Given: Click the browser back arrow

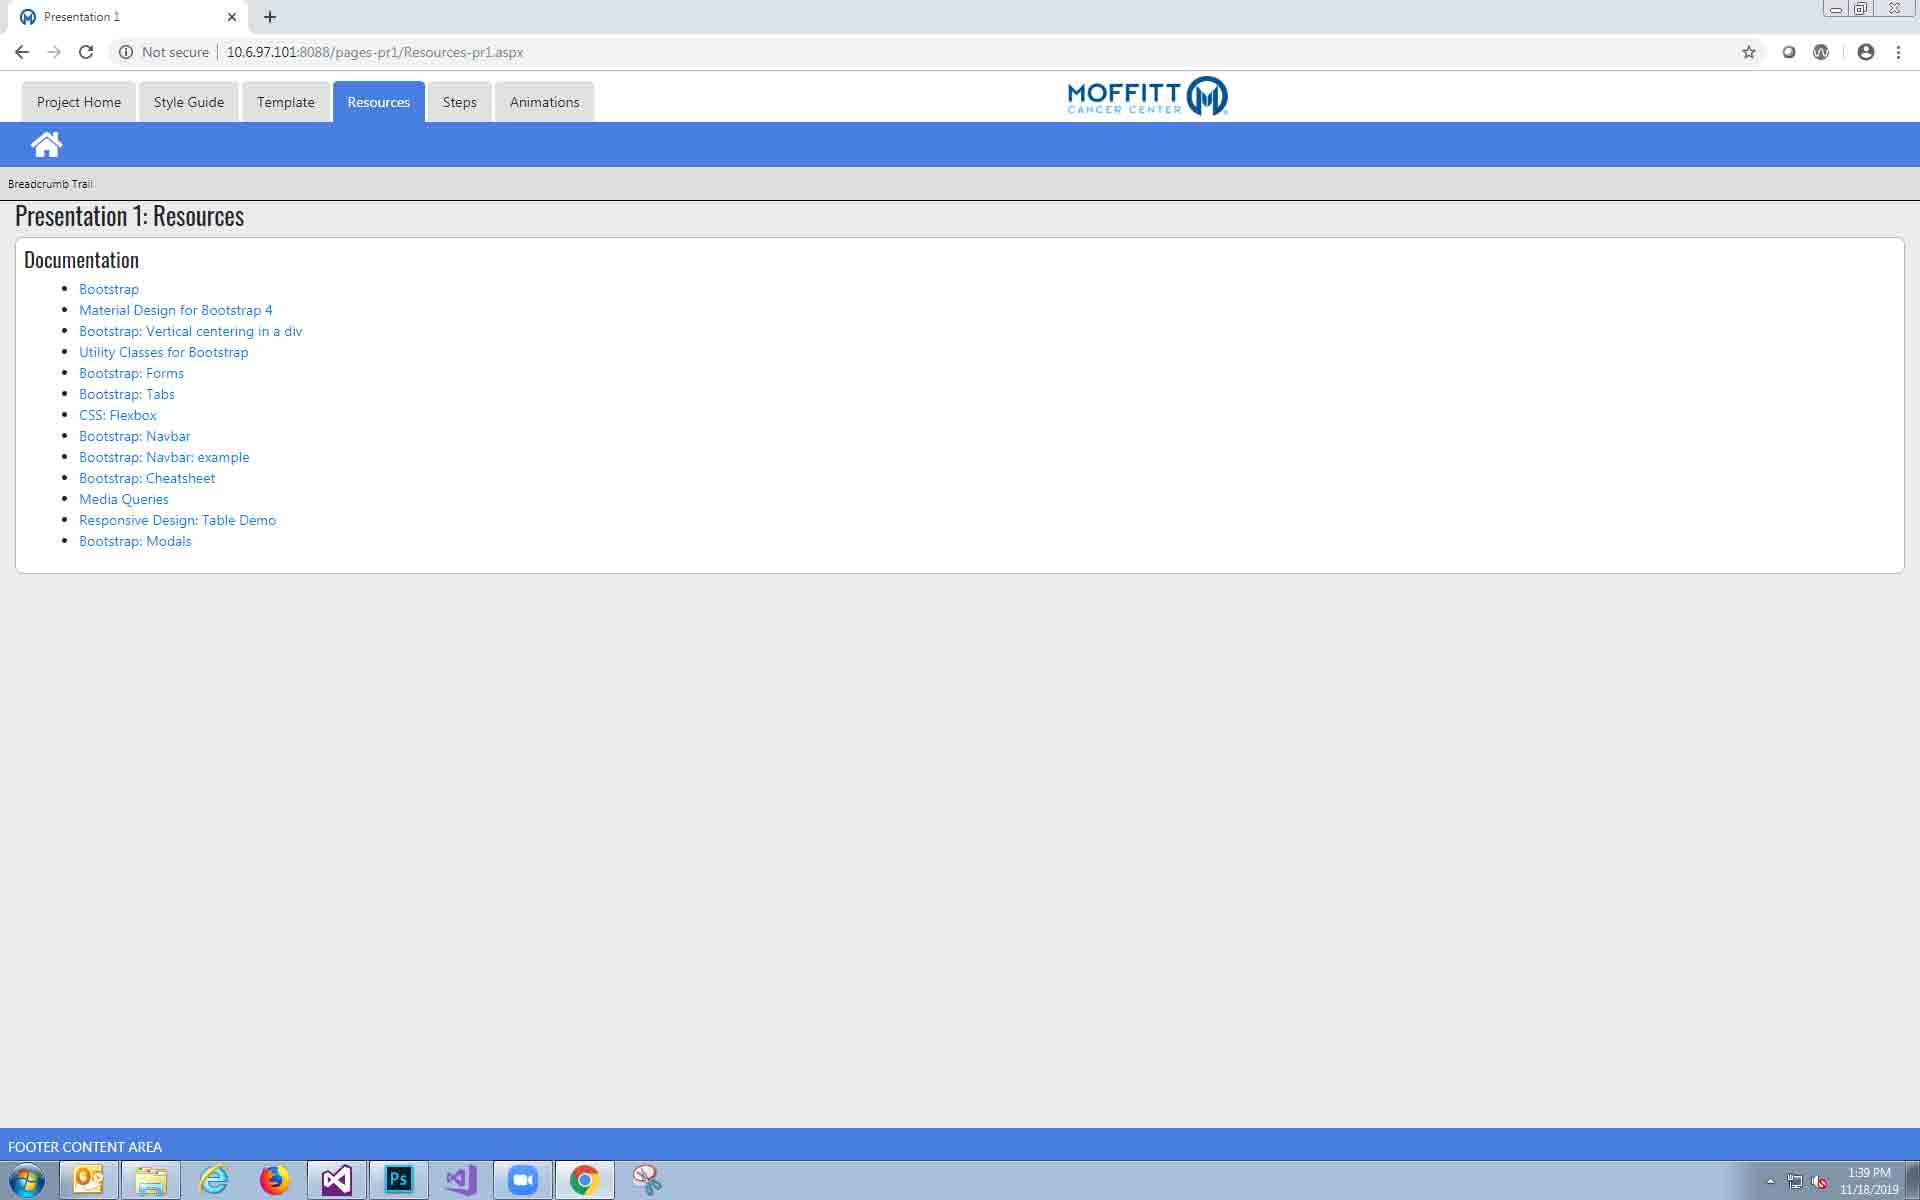Looking at the screenshot, I should pyautogui.click(x=22, y=52).
